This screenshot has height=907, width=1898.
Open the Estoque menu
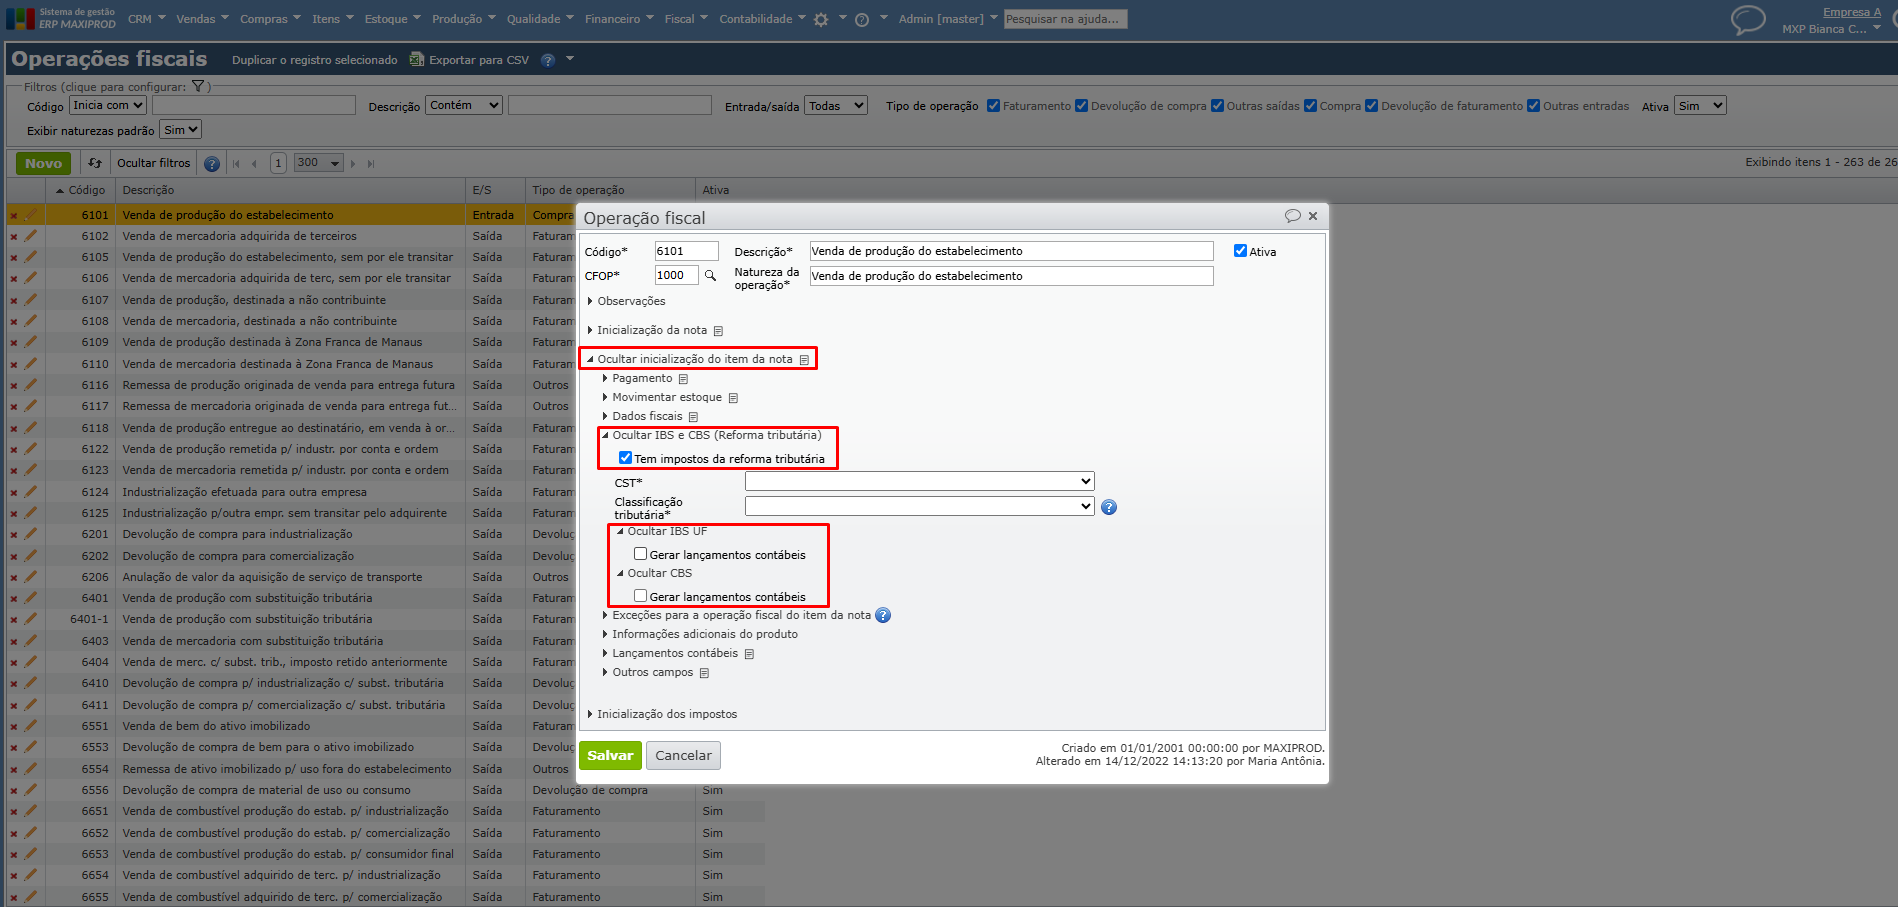392,19
